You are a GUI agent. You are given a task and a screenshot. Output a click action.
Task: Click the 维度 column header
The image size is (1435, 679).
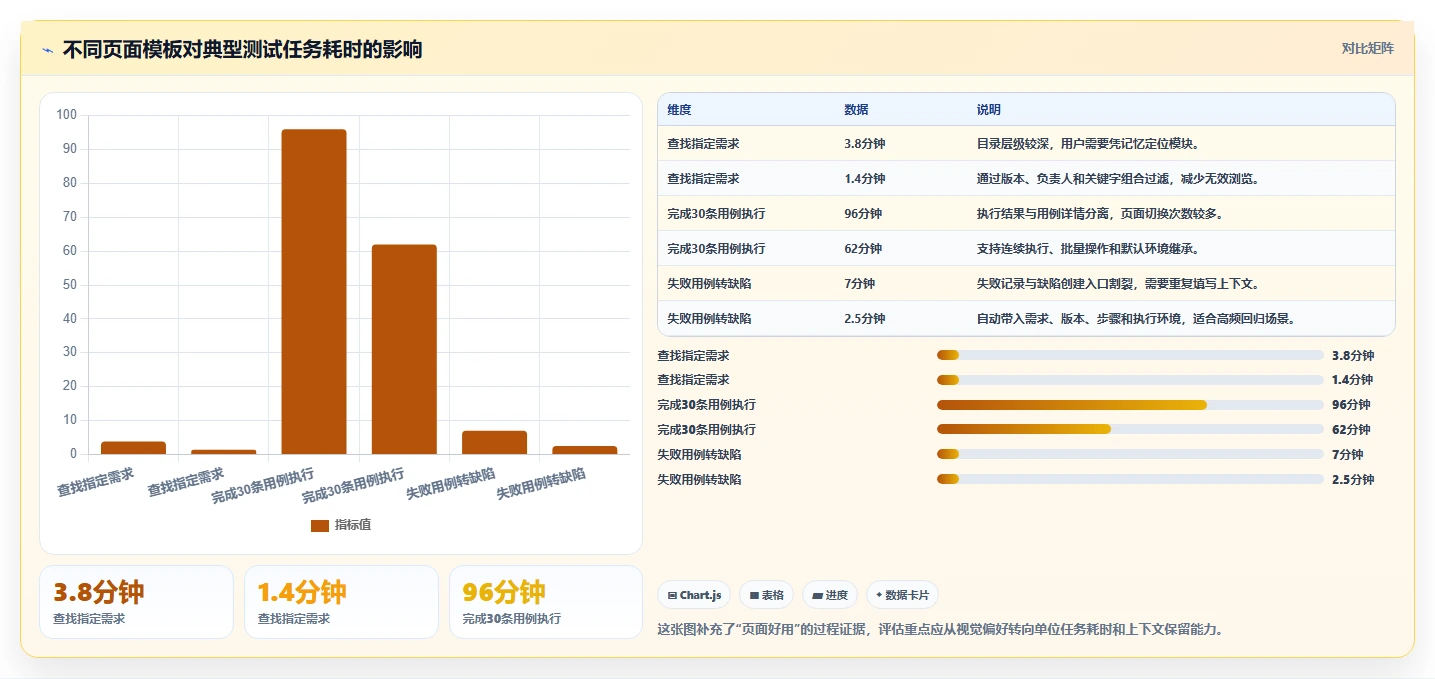point(679,110)
